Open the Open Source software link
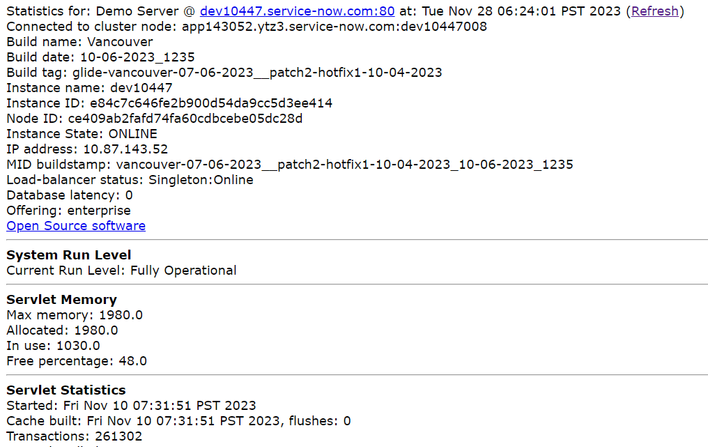The height and width of the screenshot is (447, 708). tap(76, 226)
